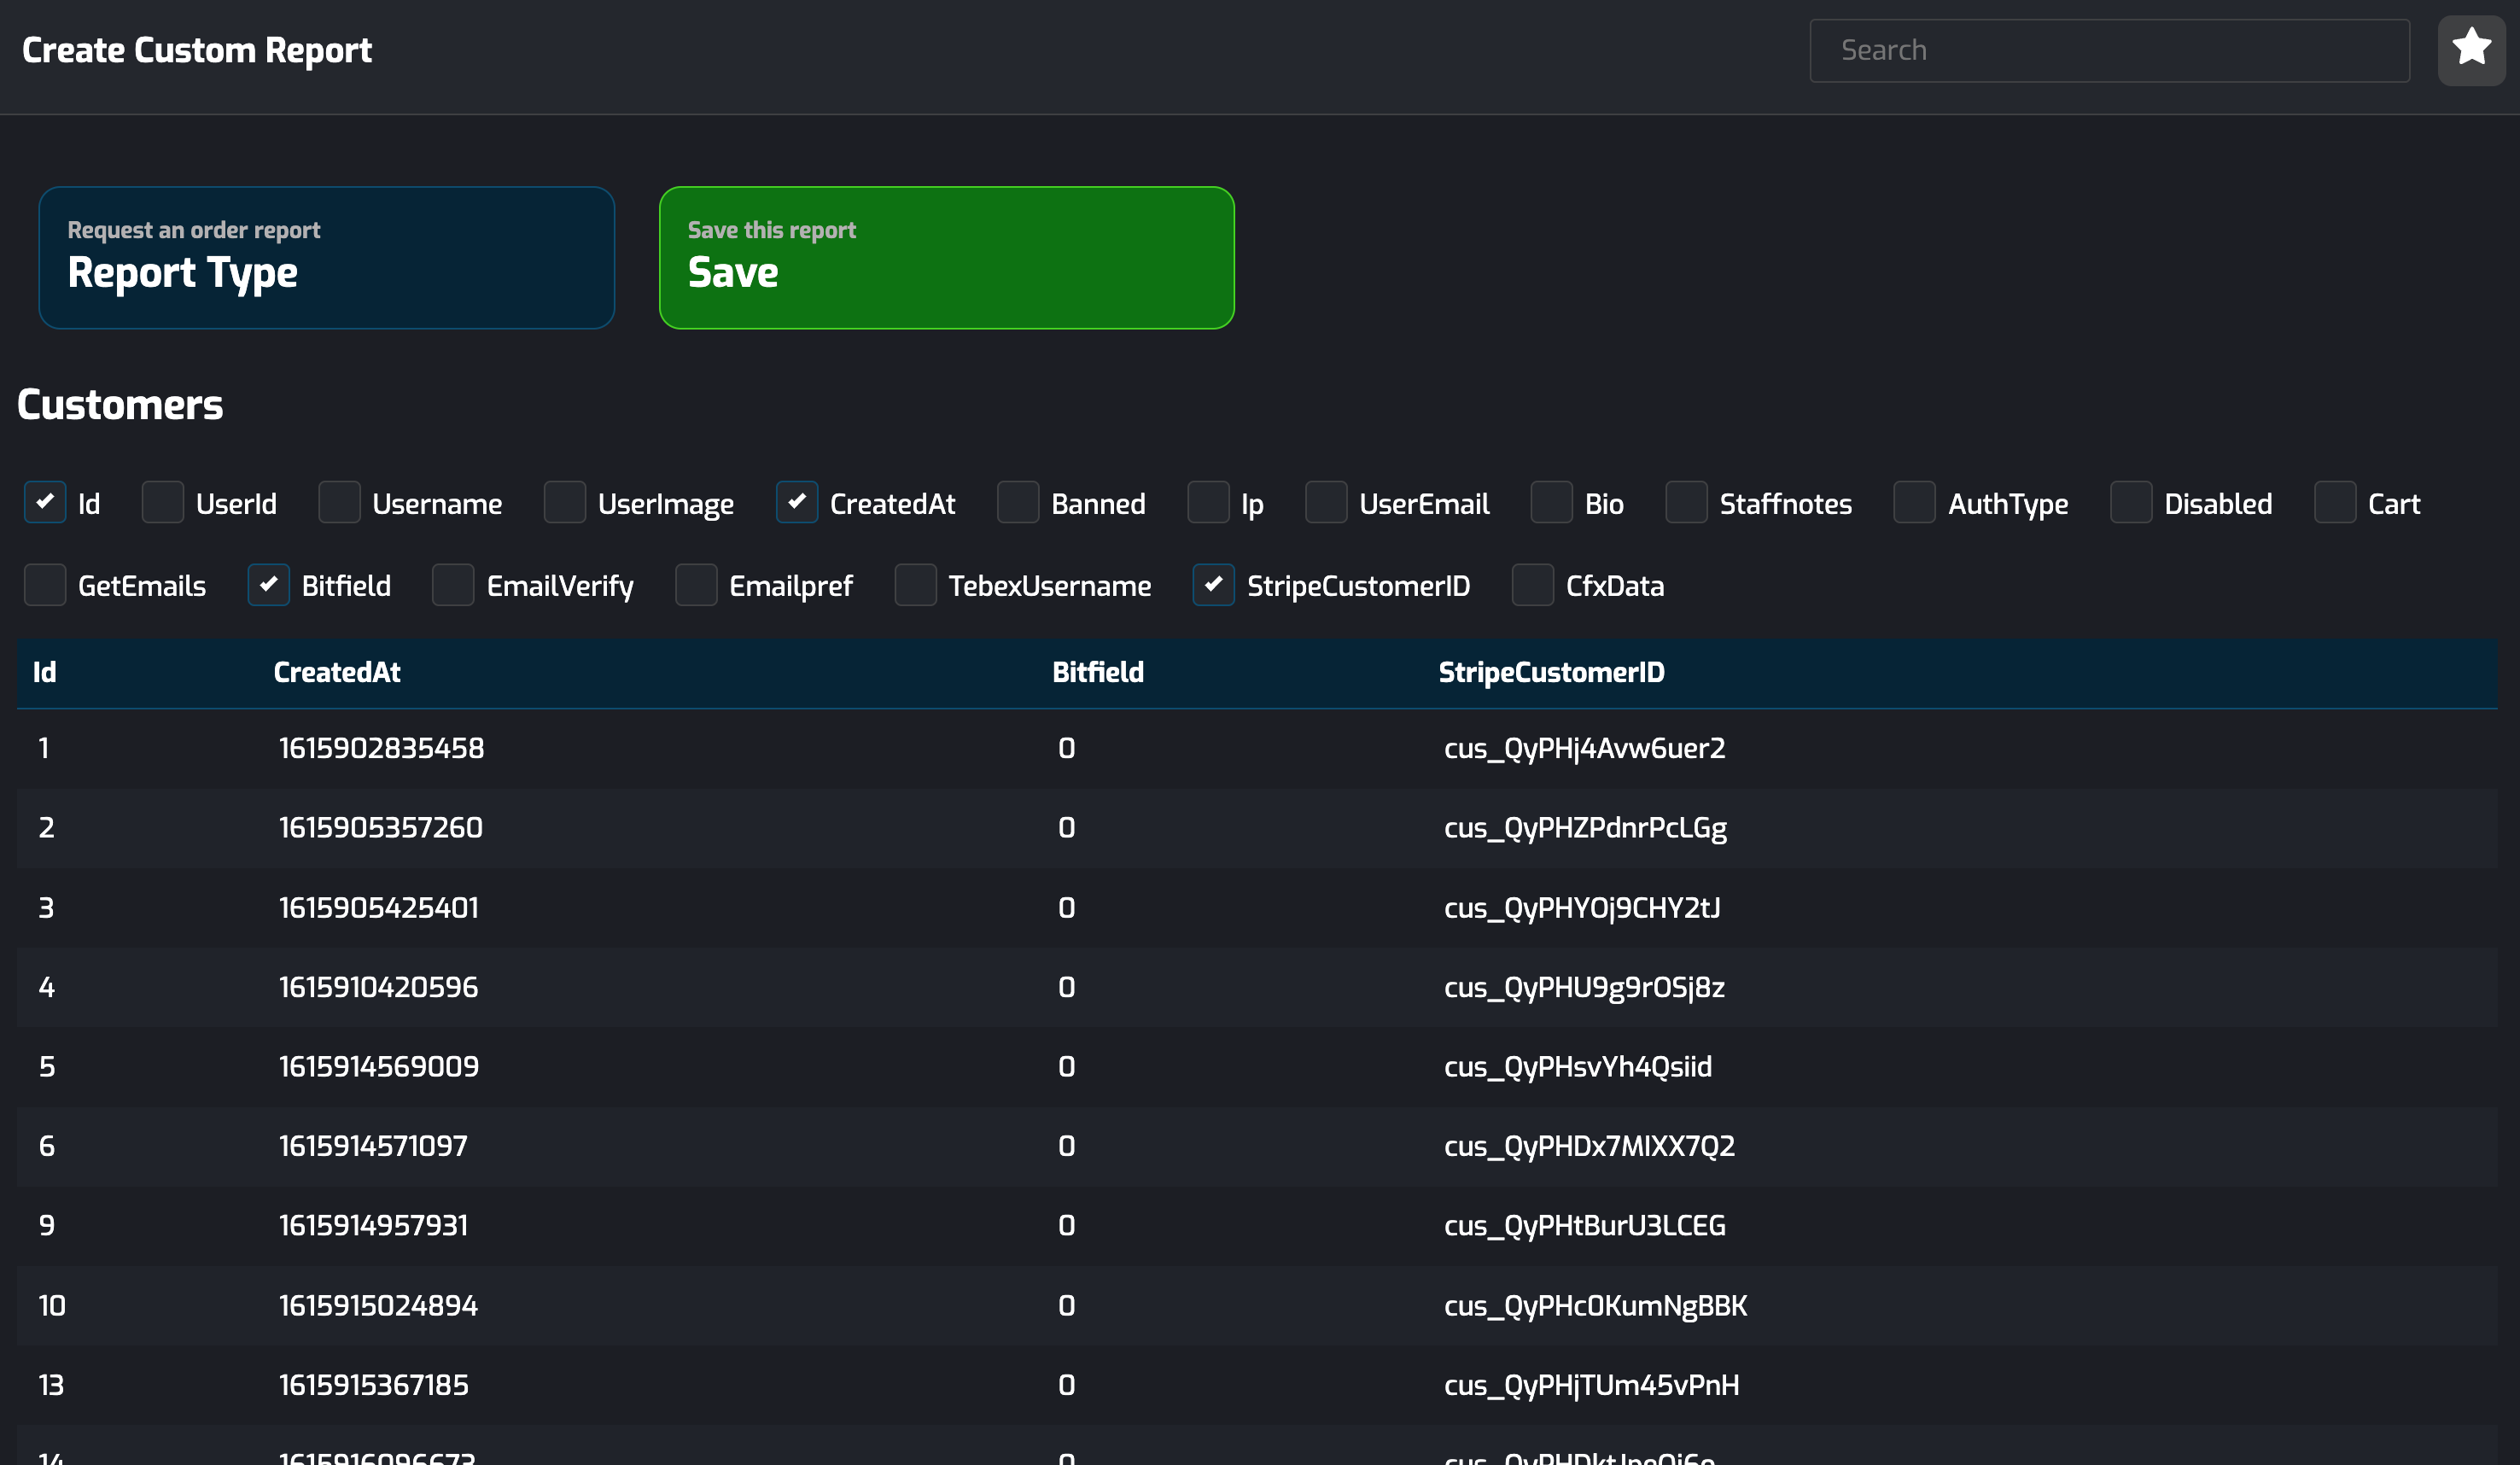Viewport: 2520px width, 1465px height.
Task: Select the Cart checkbox
Action: [x=2334, y=502]
